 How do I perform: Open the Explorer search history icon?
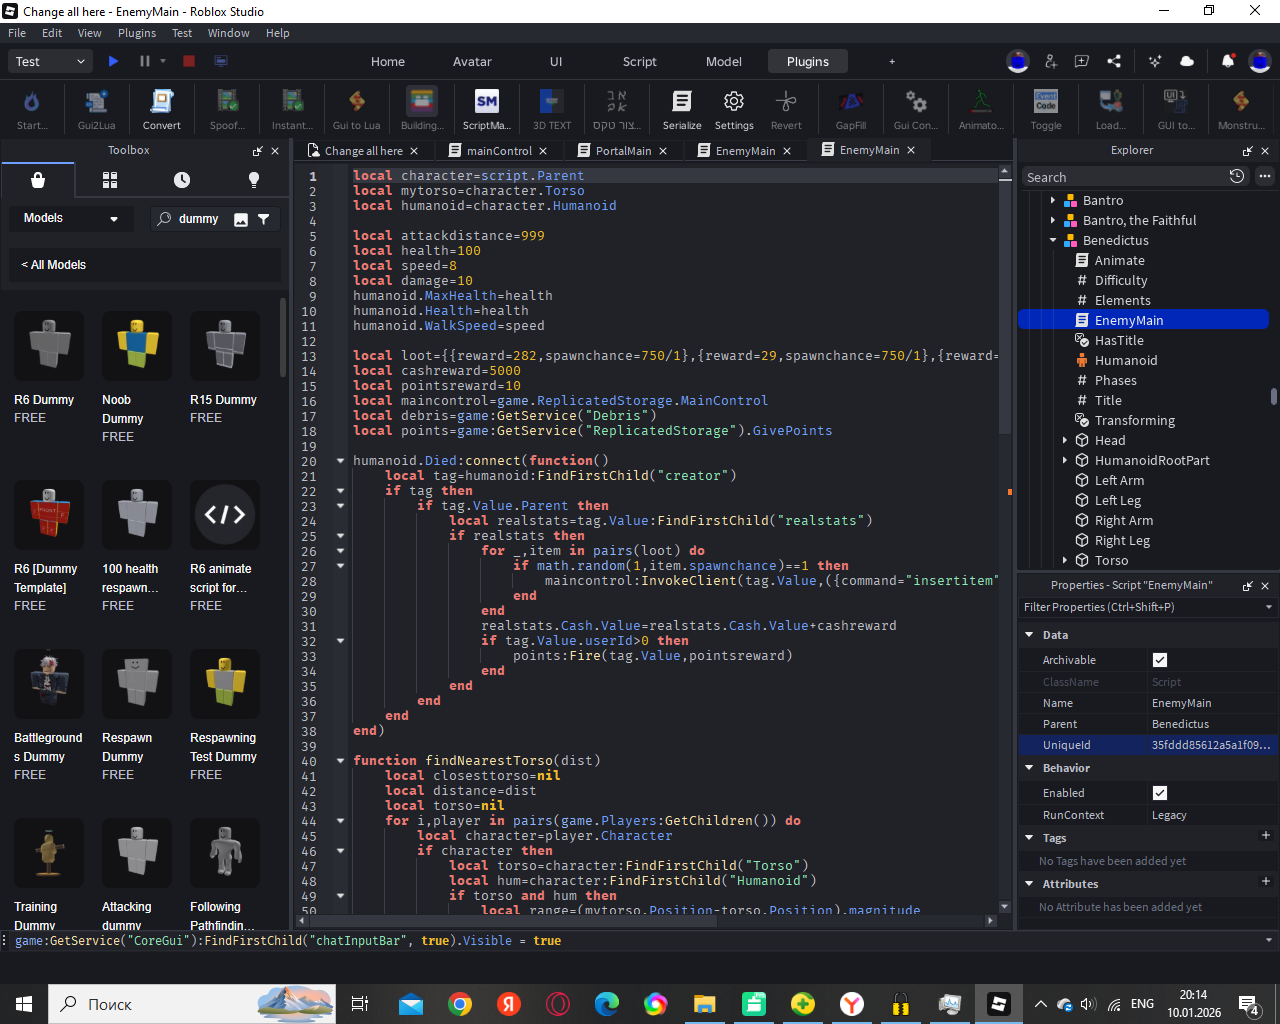coord(1237,176)
